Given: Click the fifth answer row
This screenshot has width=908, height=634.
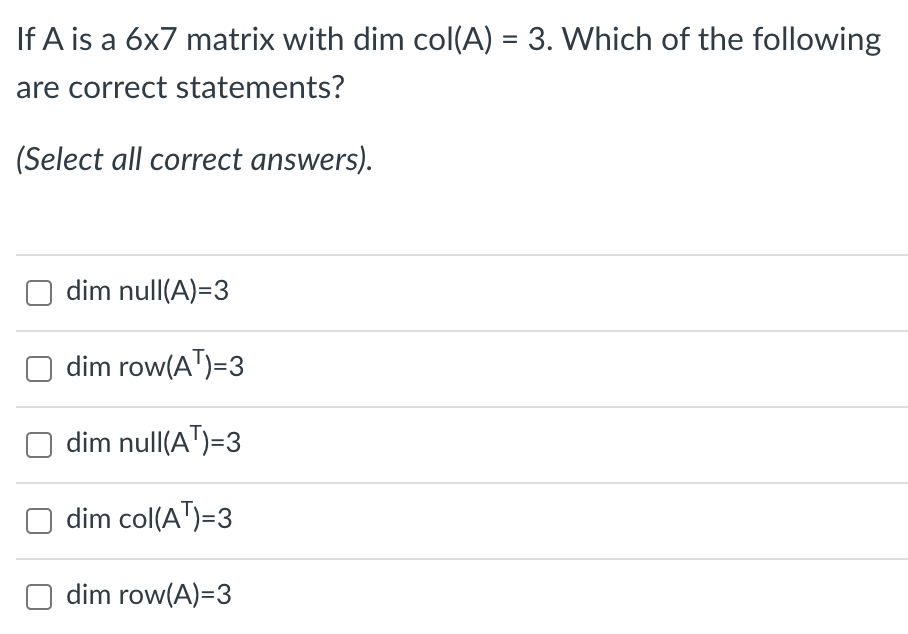Looking at the screenshot, I should 450,595.
